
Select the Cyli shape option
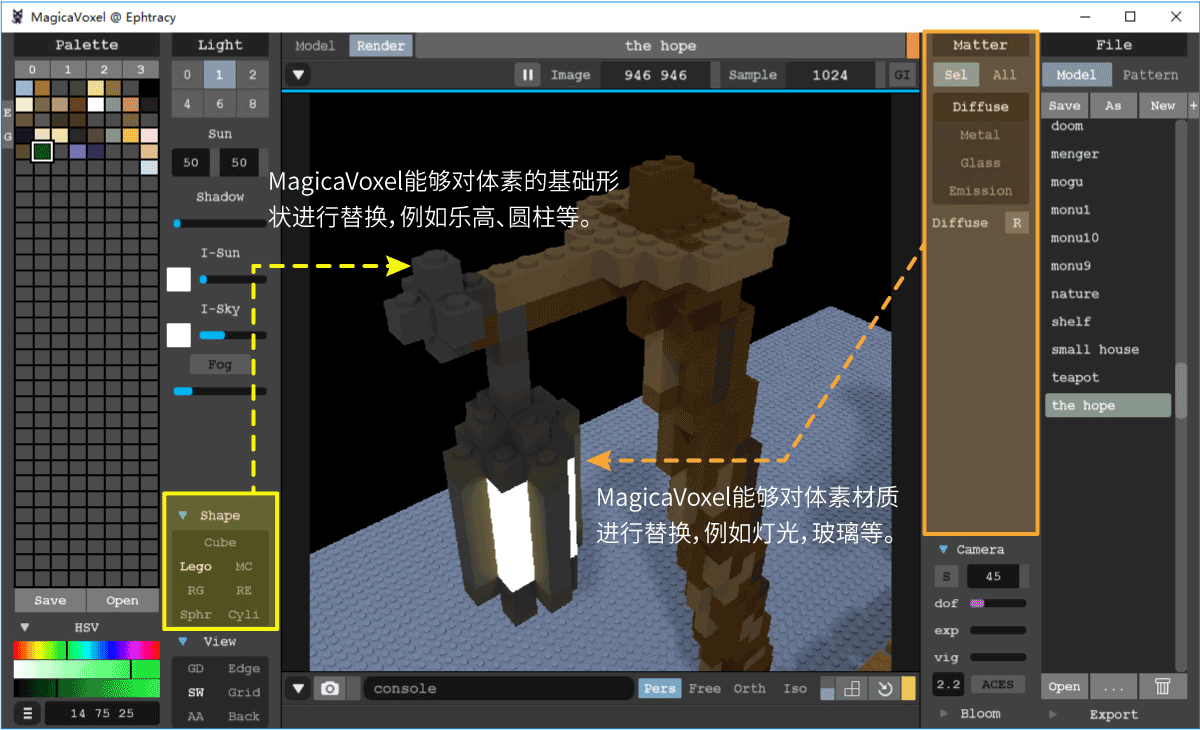[243, 614]
